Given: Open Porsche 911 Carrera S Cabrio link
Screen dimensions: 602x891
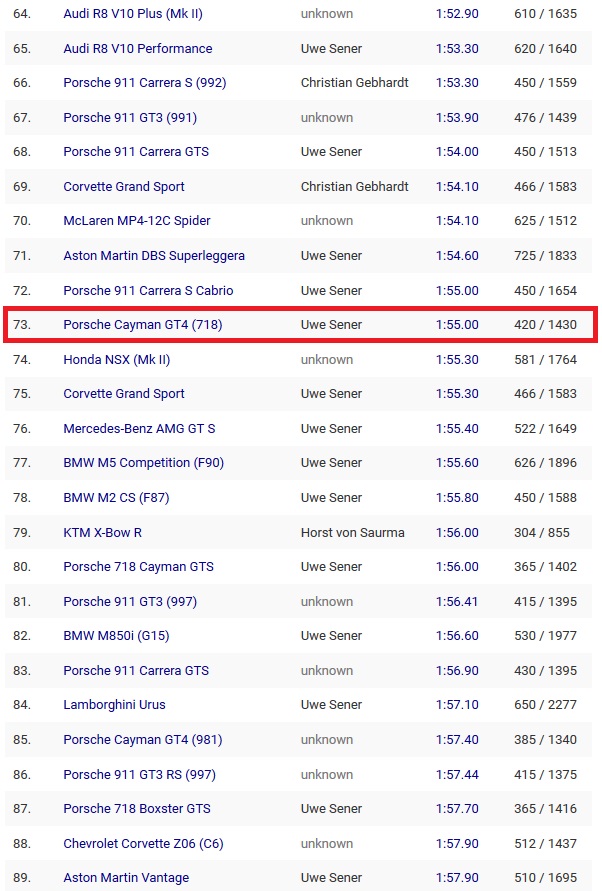Looking at the screenshot, I should (148, 291).
